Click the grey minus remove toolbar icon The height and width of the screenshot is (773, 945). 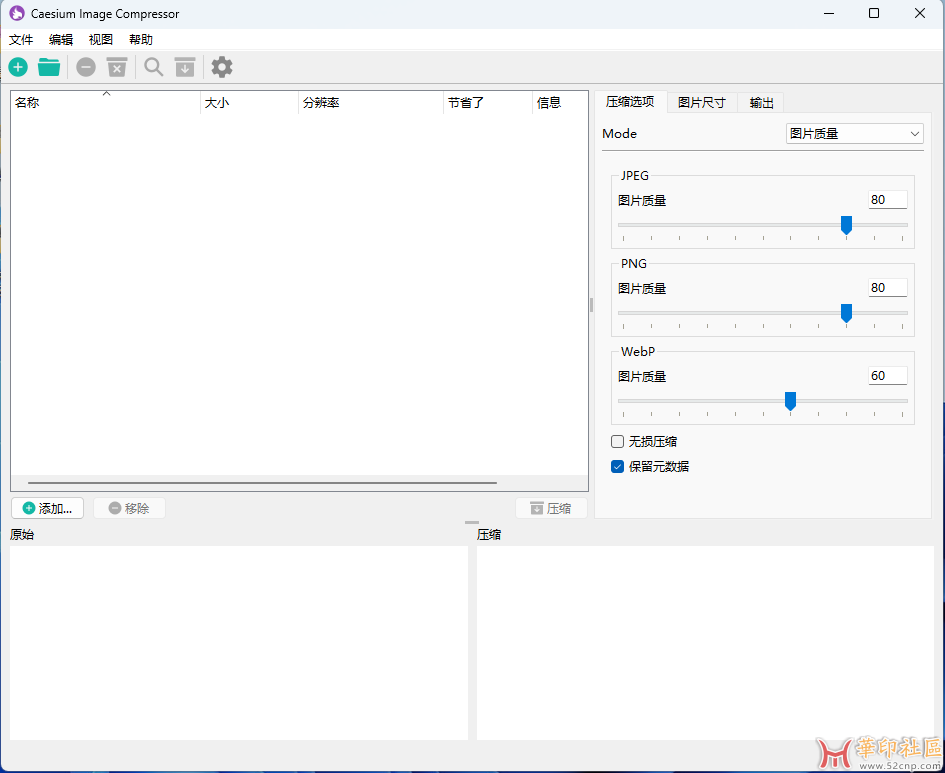[x=86, y=67]
